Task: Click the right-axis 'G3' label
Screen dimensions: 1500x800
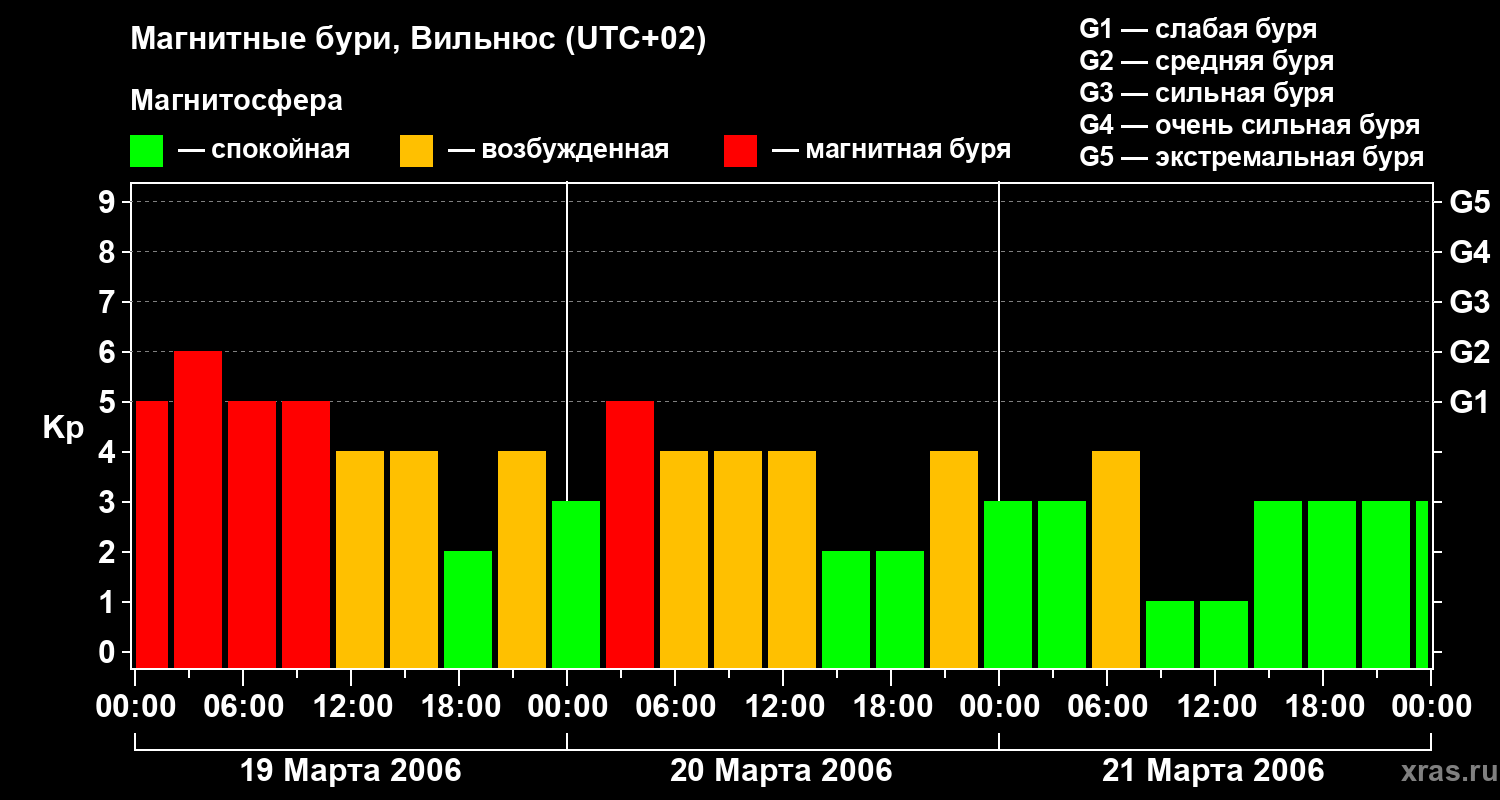Action: [x=1470, y=302]
